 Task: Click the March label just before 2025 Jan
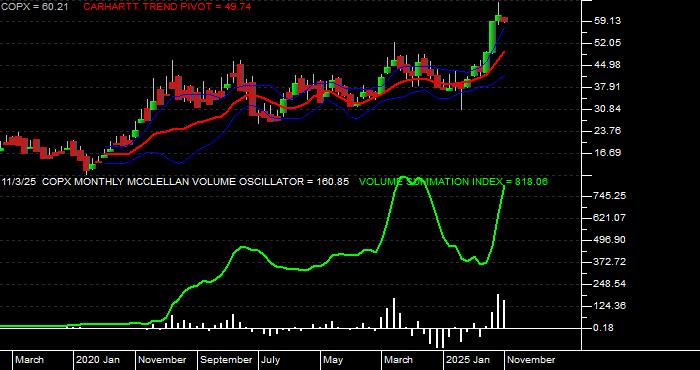[399, 360]
